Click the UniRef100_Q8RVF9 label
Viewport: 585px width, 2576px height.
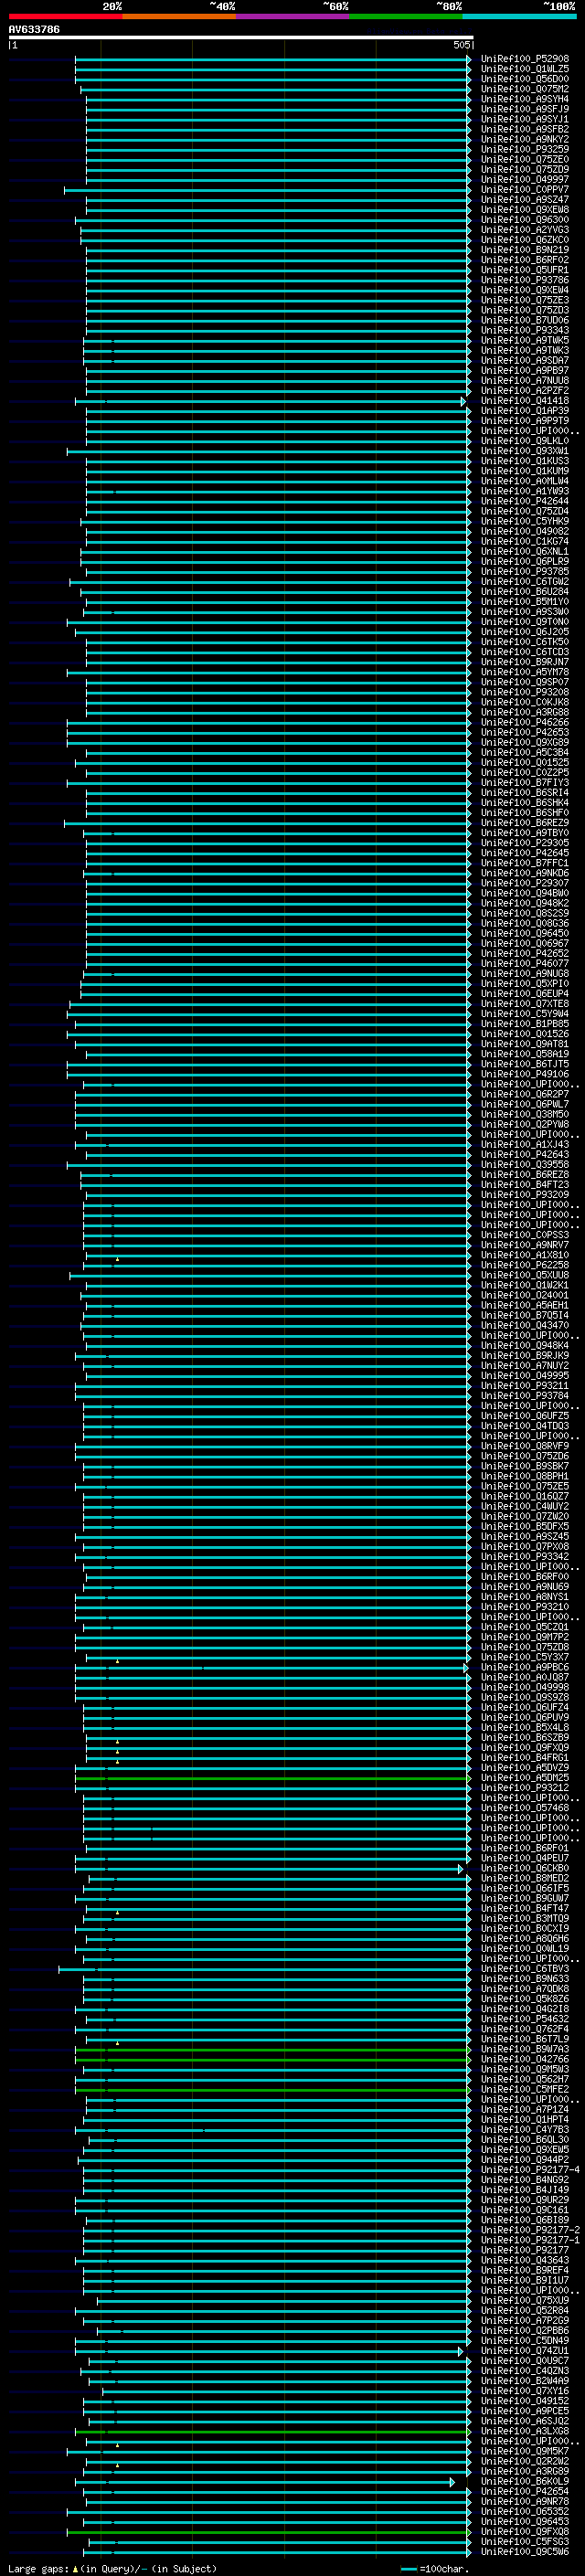(x=524, y=1446)
